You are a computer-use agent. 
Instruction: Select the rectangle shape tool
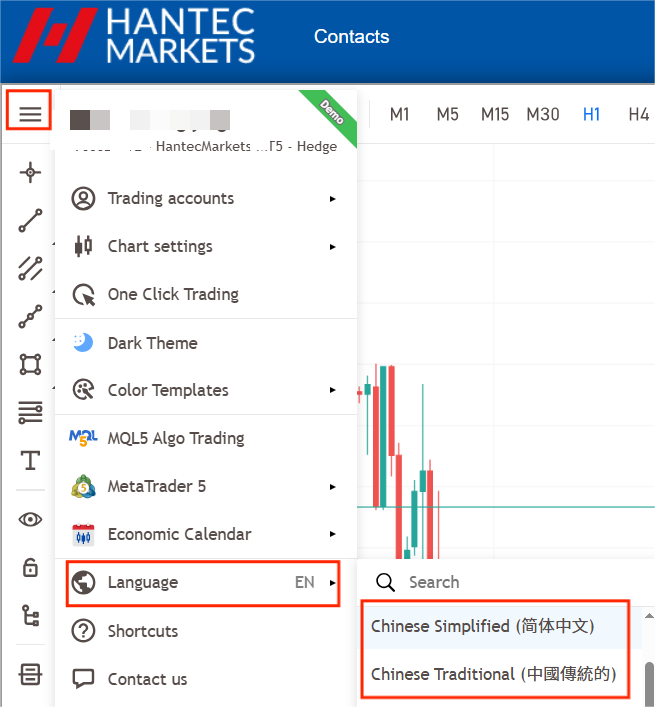(30, 364)
